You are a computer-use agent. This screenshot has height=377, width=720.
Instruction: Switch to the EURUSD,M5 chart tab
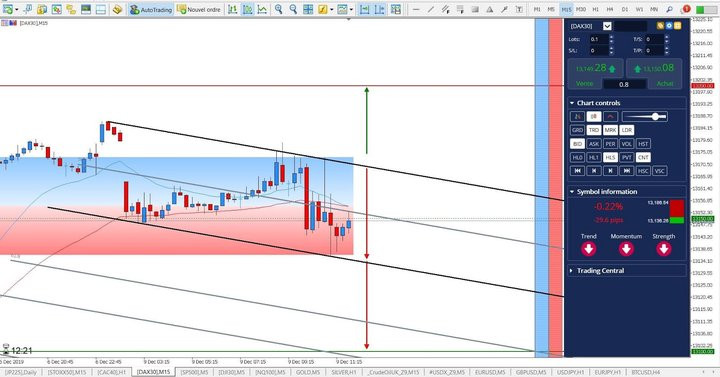tap(490, 372)
